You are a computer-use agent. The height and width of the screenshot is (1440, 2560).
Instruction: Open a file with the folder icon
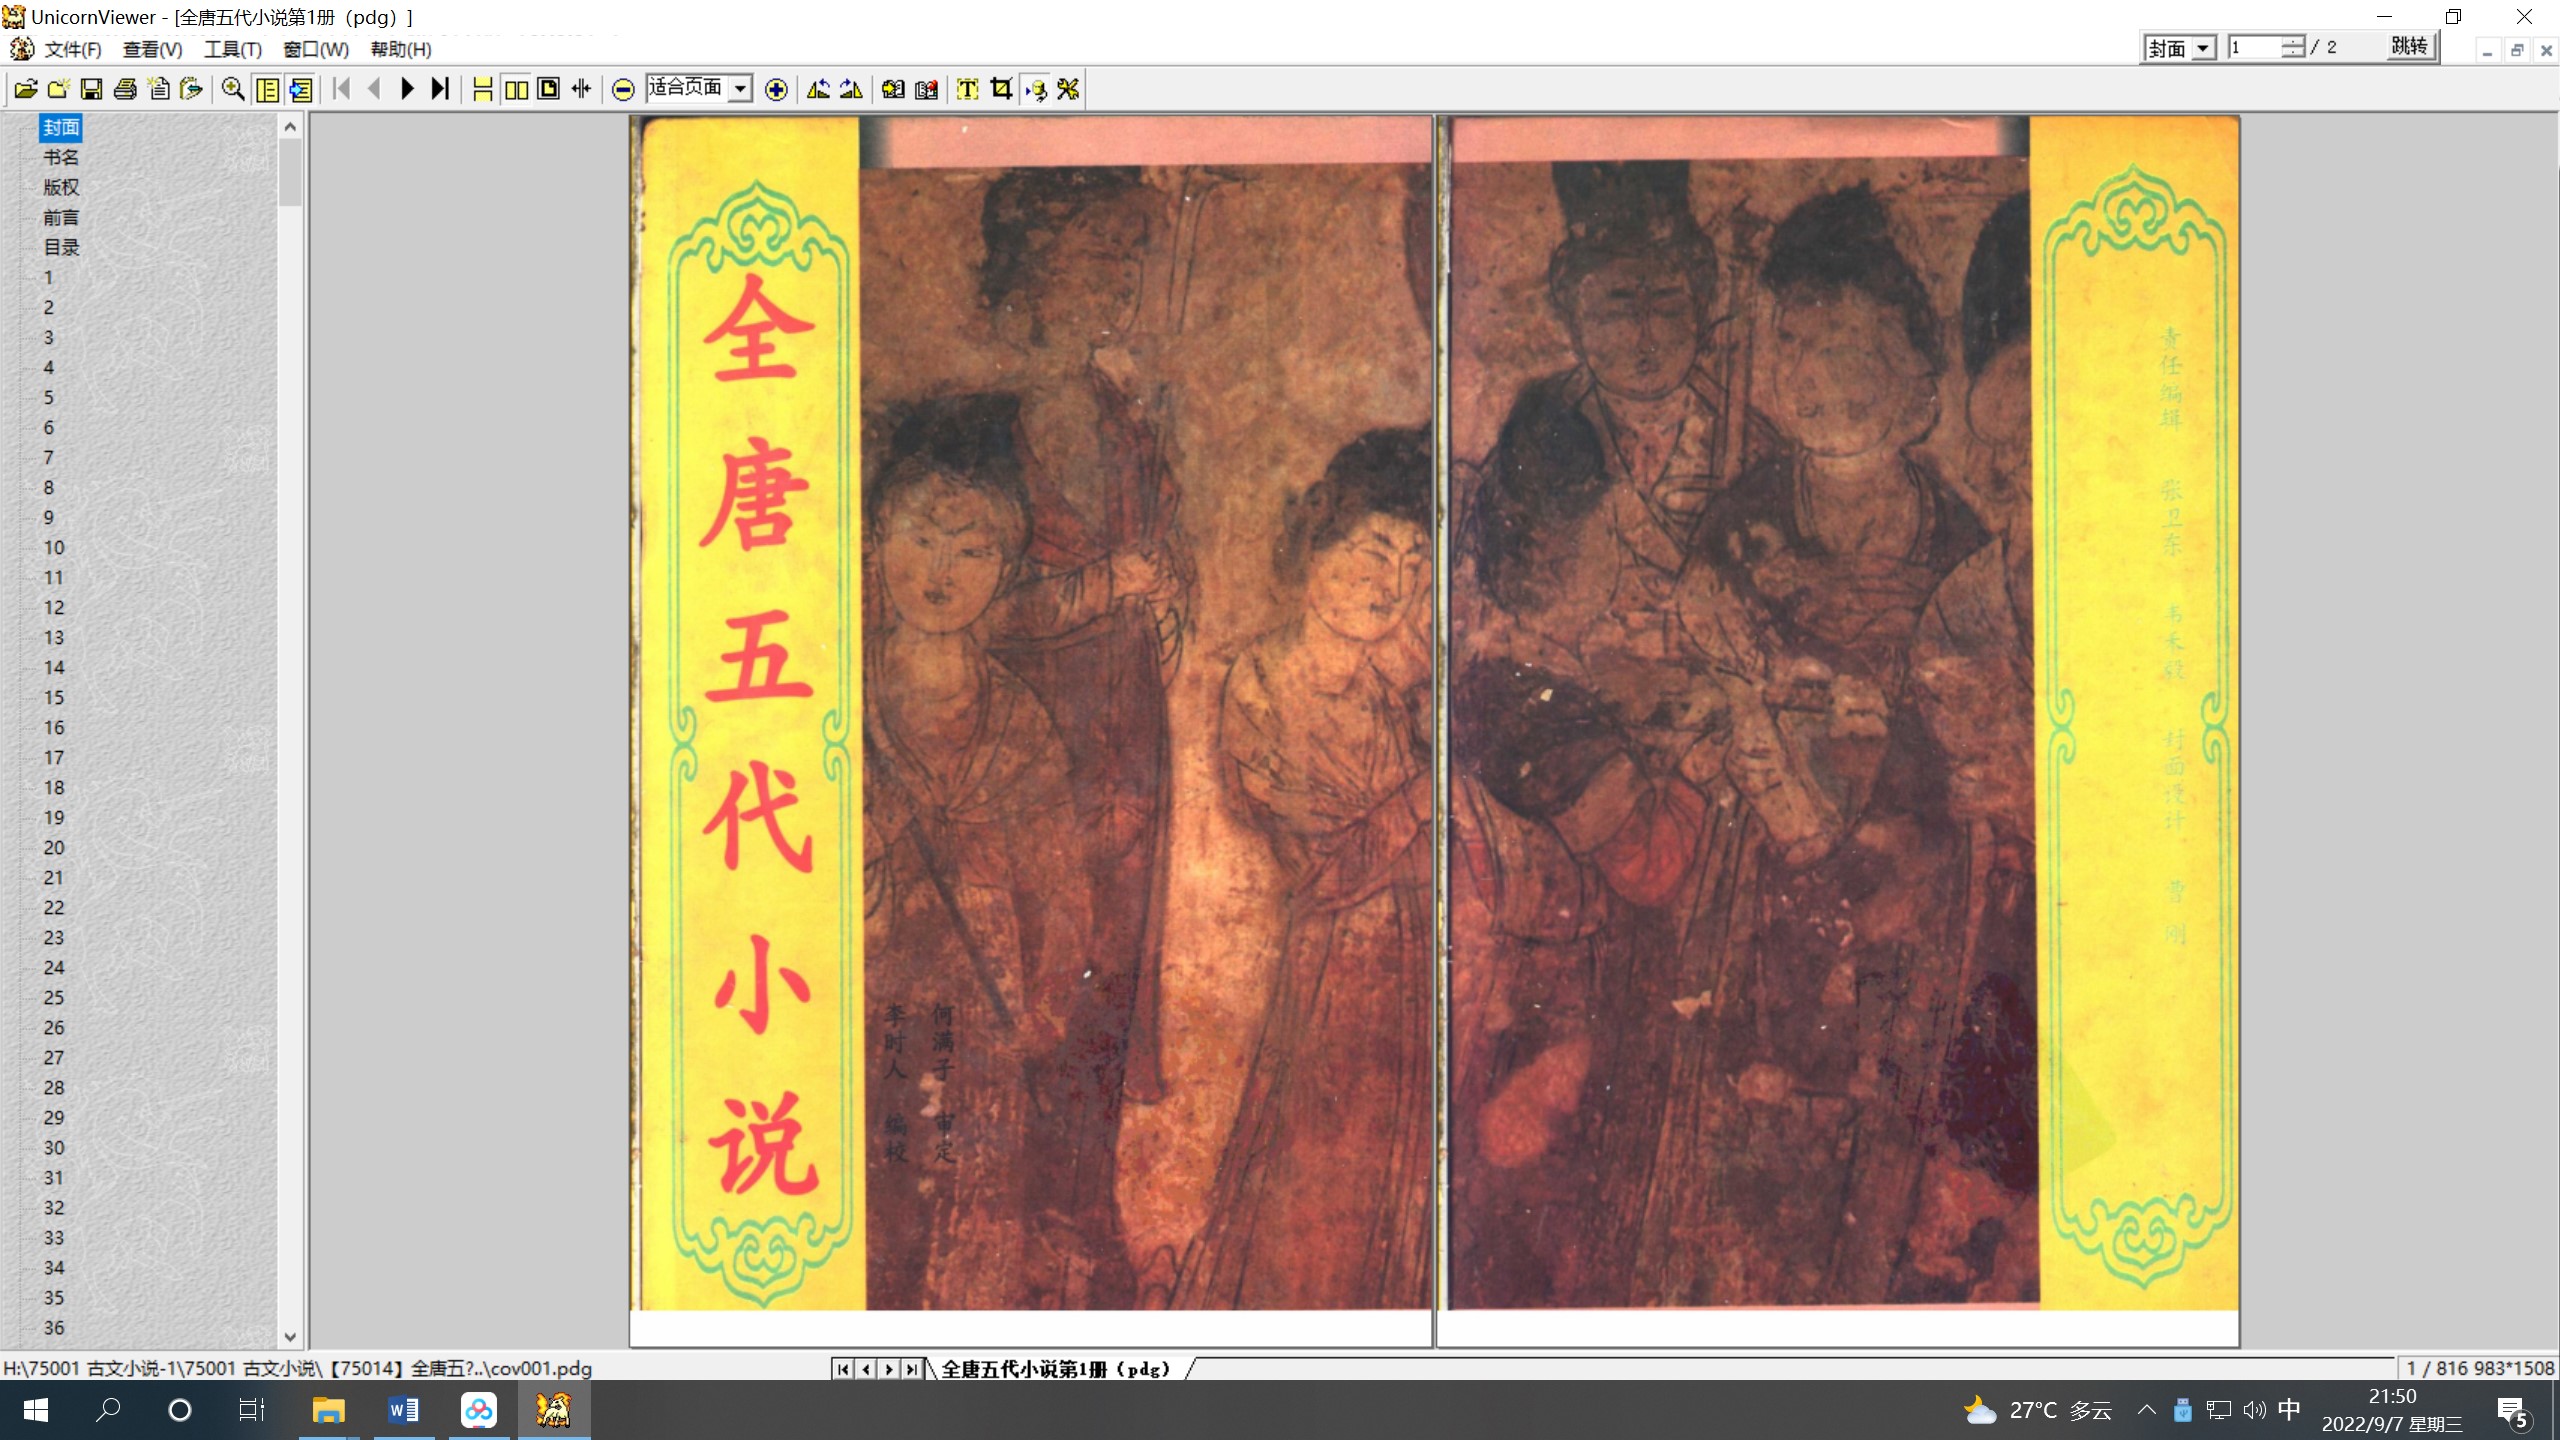click(25, 89)
